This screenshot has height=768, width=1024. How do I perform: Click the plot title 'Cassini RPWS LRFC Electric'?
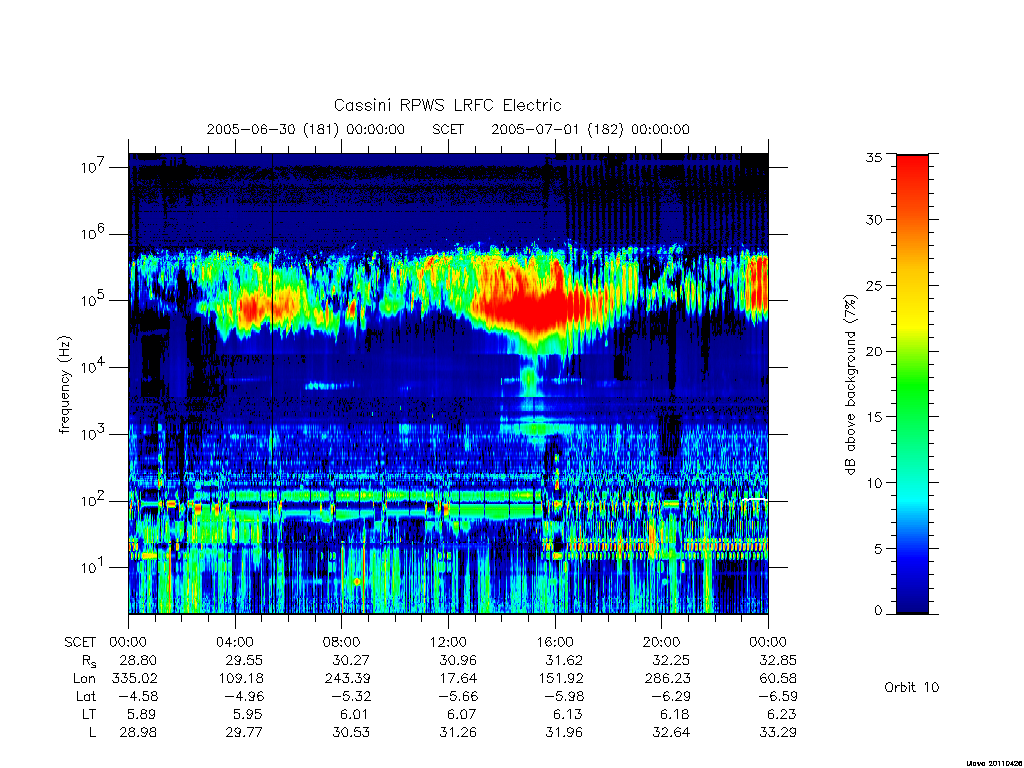click(x=447, y=105)
